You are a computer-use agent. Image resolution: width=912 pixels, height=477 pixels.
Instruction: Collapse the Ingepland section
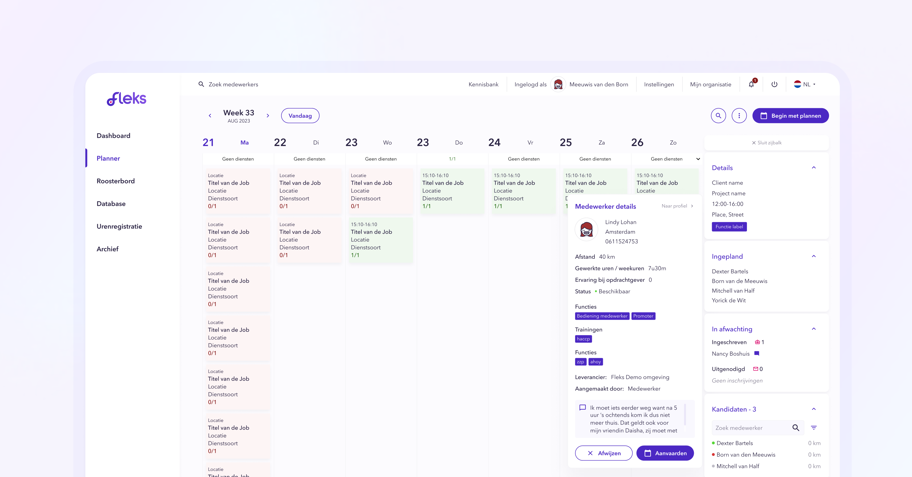tap(814, 256)
